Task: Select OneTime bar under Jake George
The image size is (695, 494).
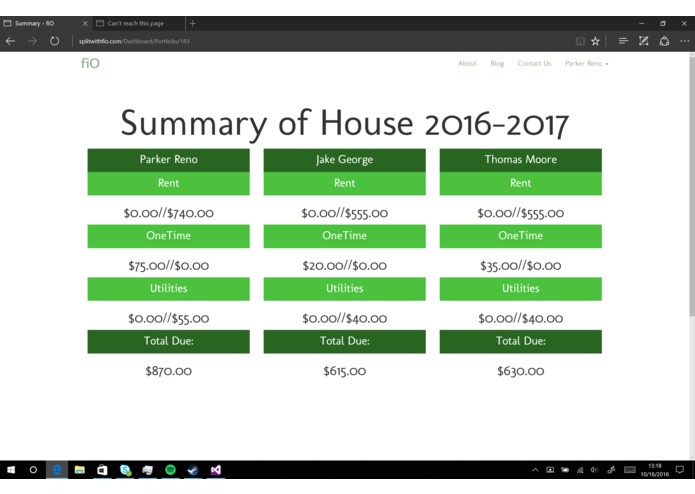Action: (344, 236)
